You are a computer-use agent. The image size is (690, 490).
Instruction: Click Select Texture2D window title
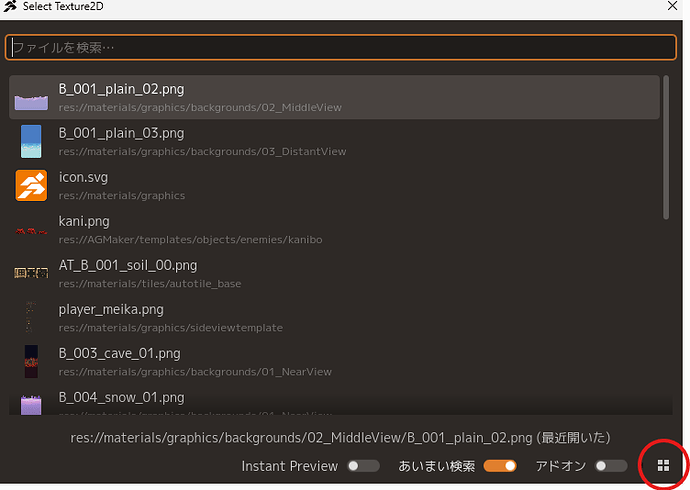[x=63, y=6]
